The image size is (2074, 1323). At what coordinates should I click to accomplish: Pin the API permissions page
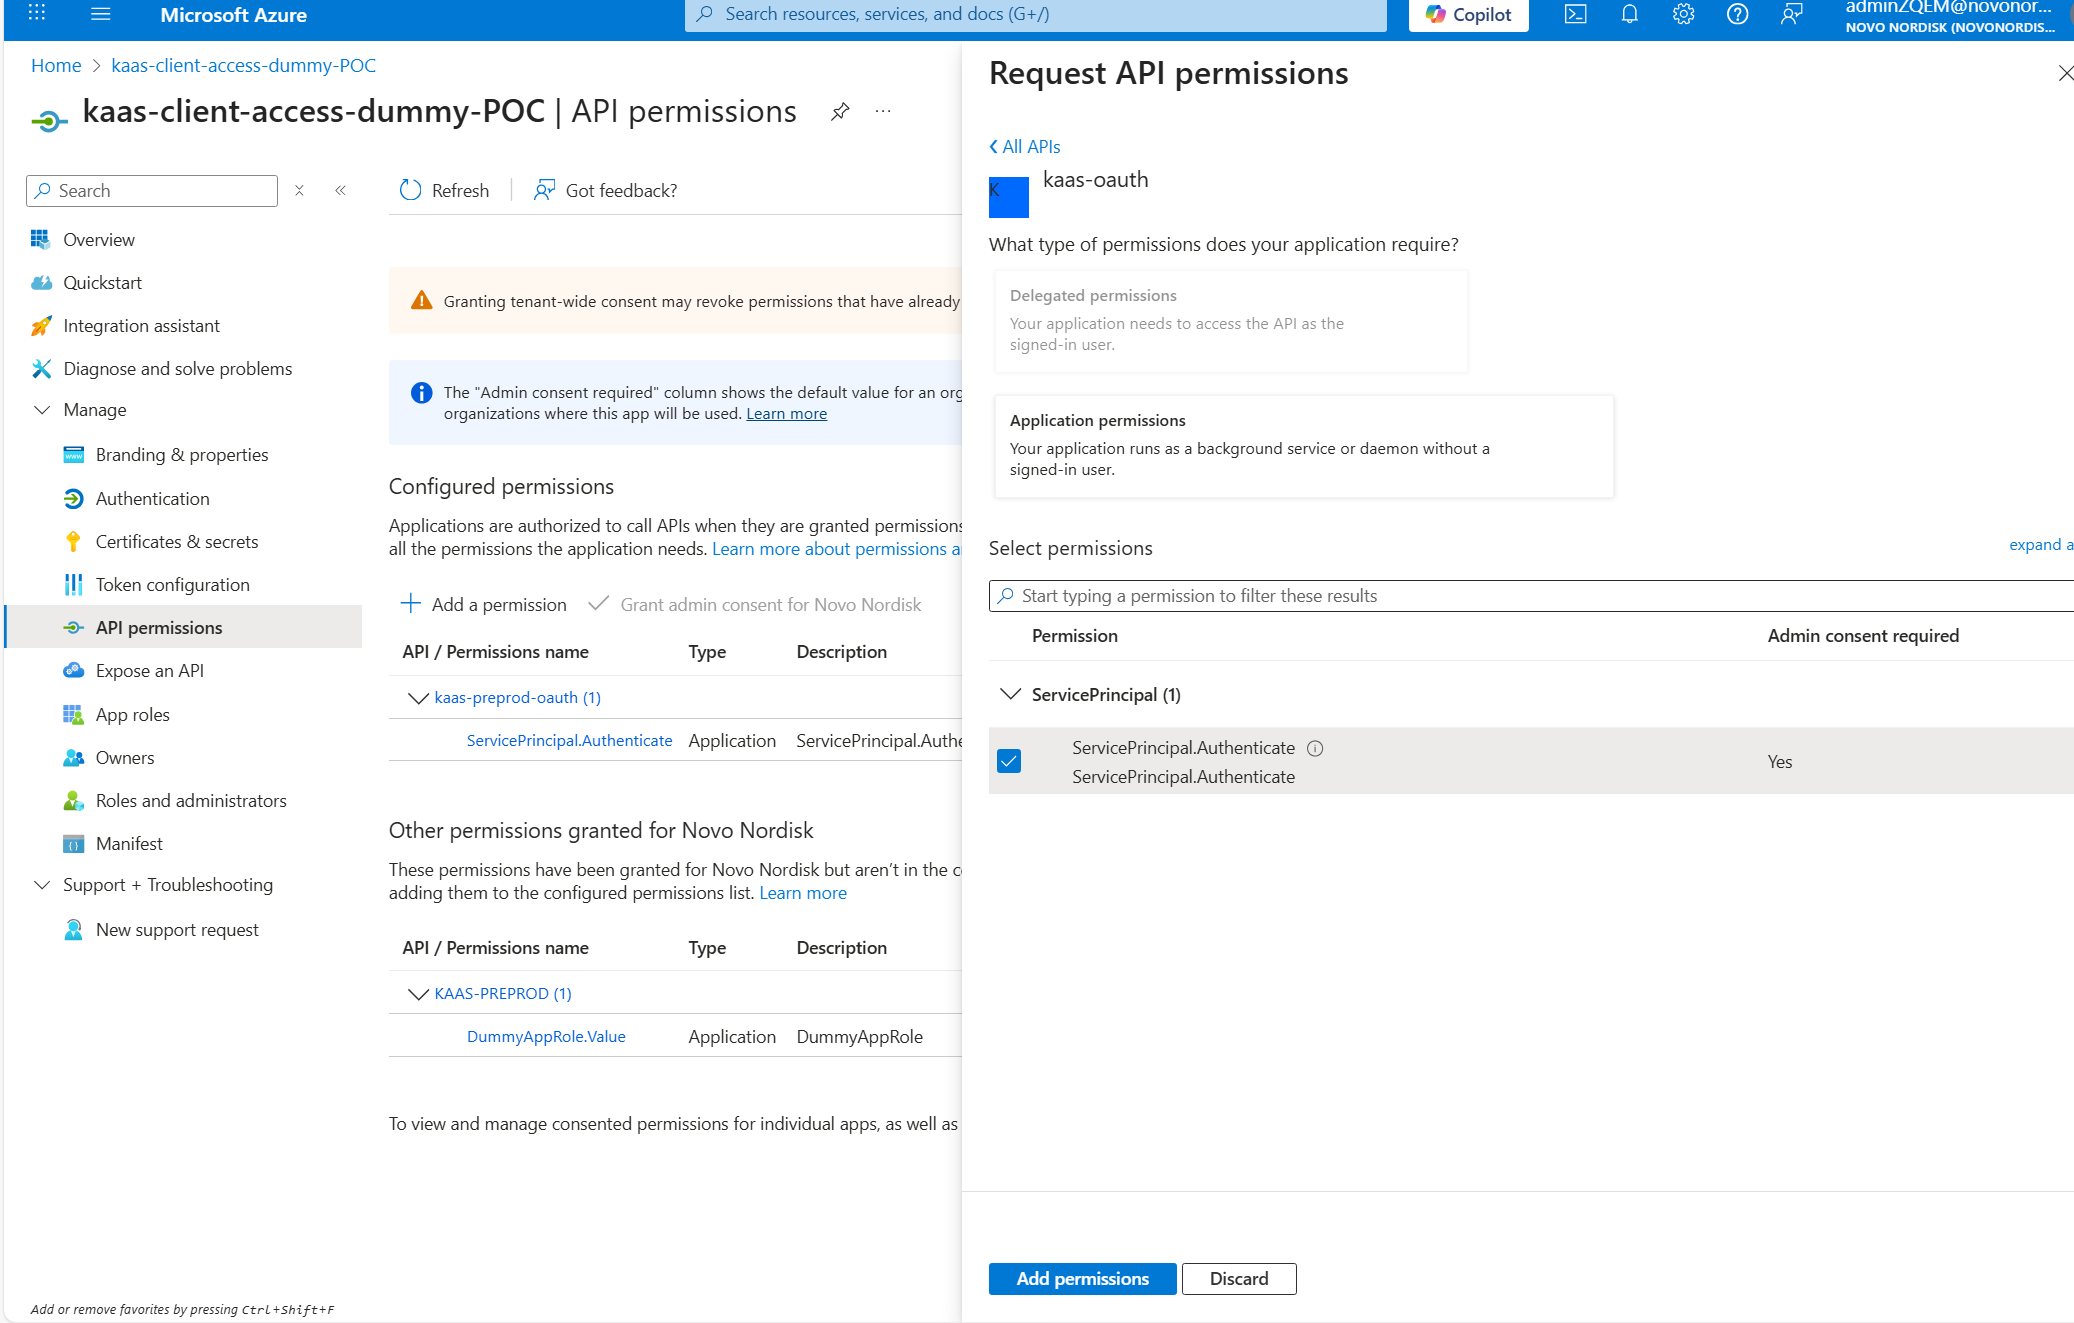click(840, 111)
